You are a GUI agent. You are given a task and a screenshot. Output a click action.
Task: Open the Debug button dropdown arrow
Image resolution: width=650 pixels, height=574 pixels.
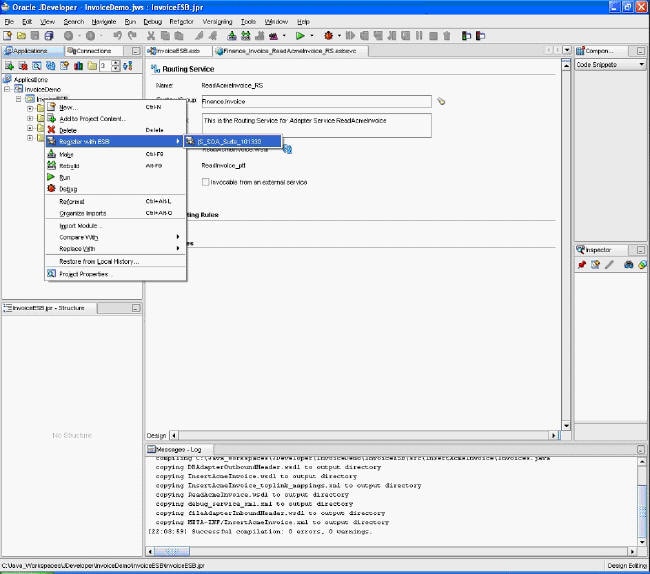340,36
